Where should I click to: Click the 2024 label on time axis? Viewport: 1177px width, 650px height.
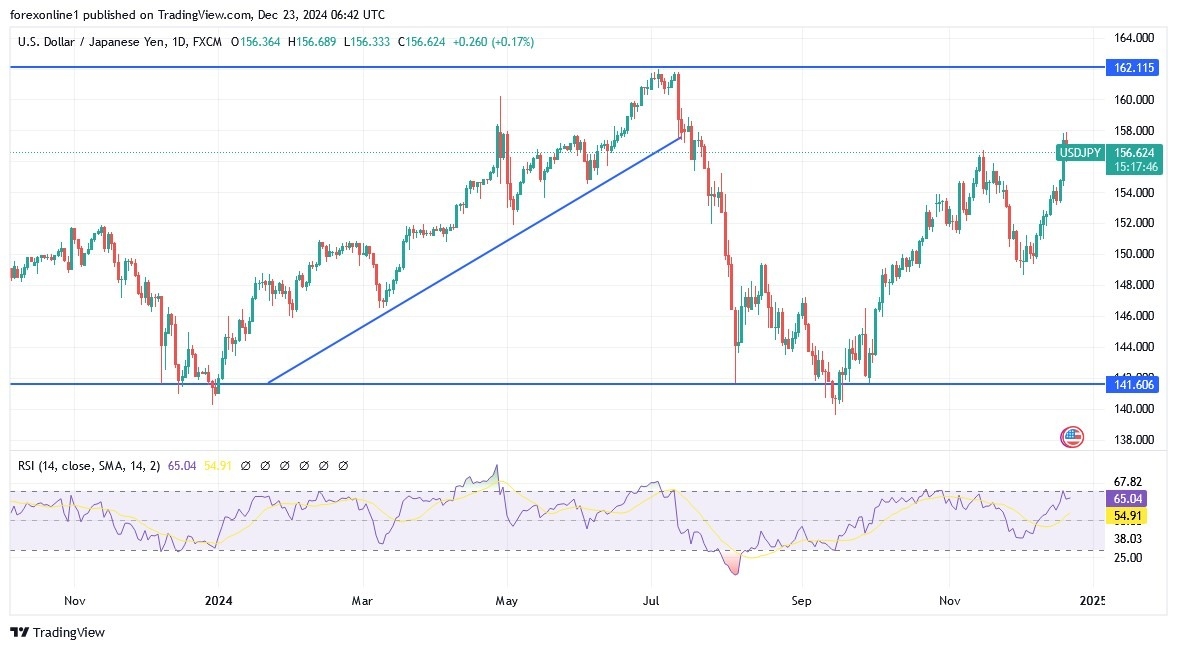(218, 601)
